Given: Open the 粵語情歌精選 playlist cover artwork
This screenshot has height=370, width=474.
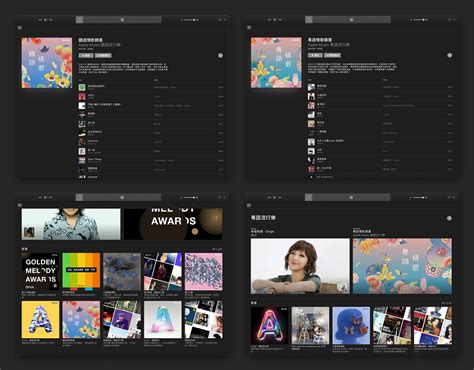Looking at the screenshot, I should pos(276,63).
